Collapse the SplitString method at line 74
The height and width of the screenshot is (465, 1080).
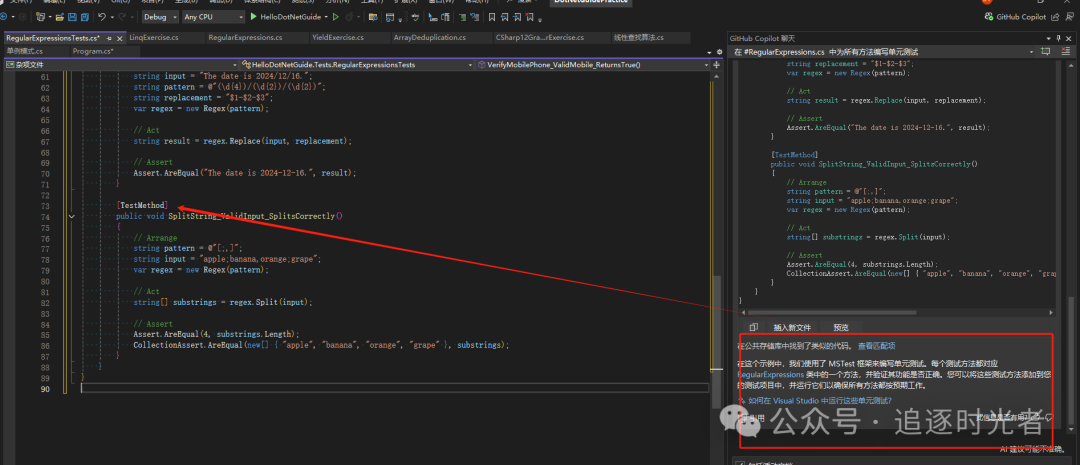(x=71, y=215)
